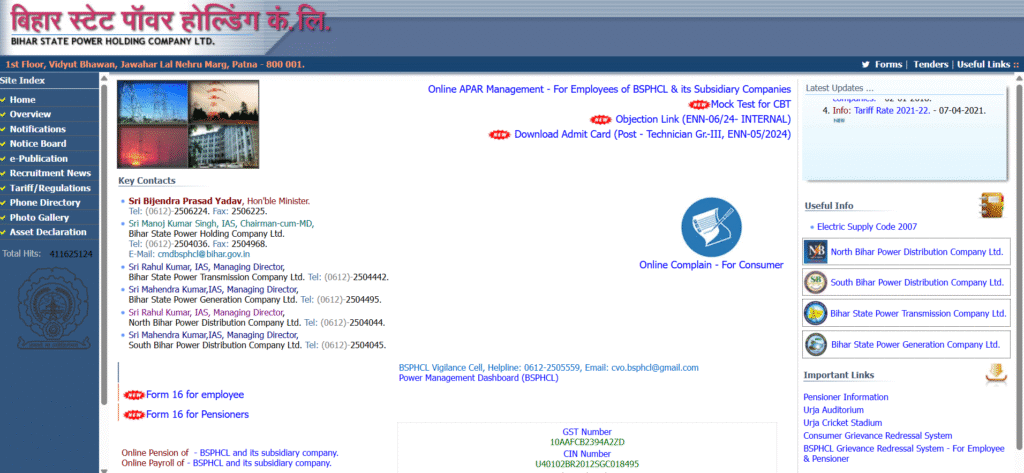The image size is (1024, 473).
Task: Open the Online Complain pen-and-paper icon
Action: pos(711,227)
